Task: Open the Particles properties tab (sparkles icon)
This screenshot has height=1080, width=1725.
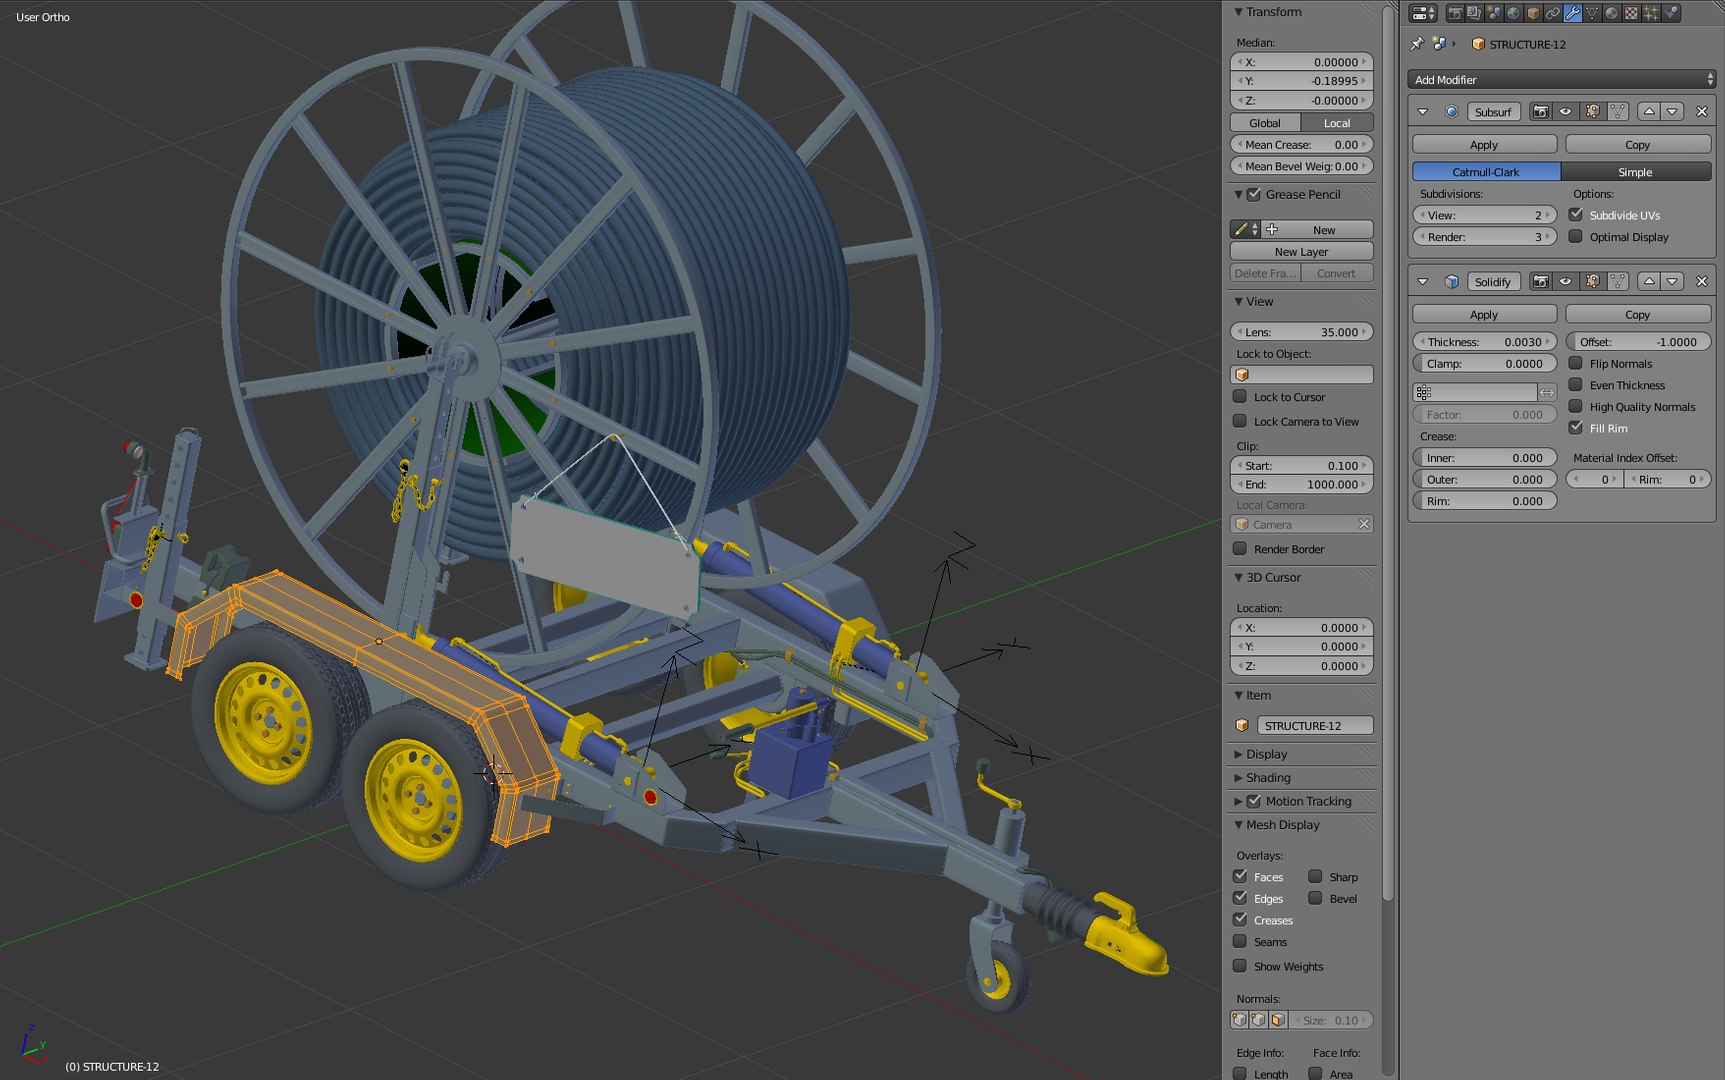Action: click(x=1651, y=13)
